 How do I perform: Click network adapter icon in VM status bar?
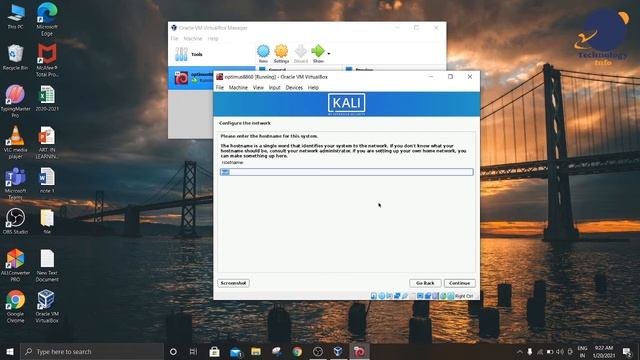point(397,296)
